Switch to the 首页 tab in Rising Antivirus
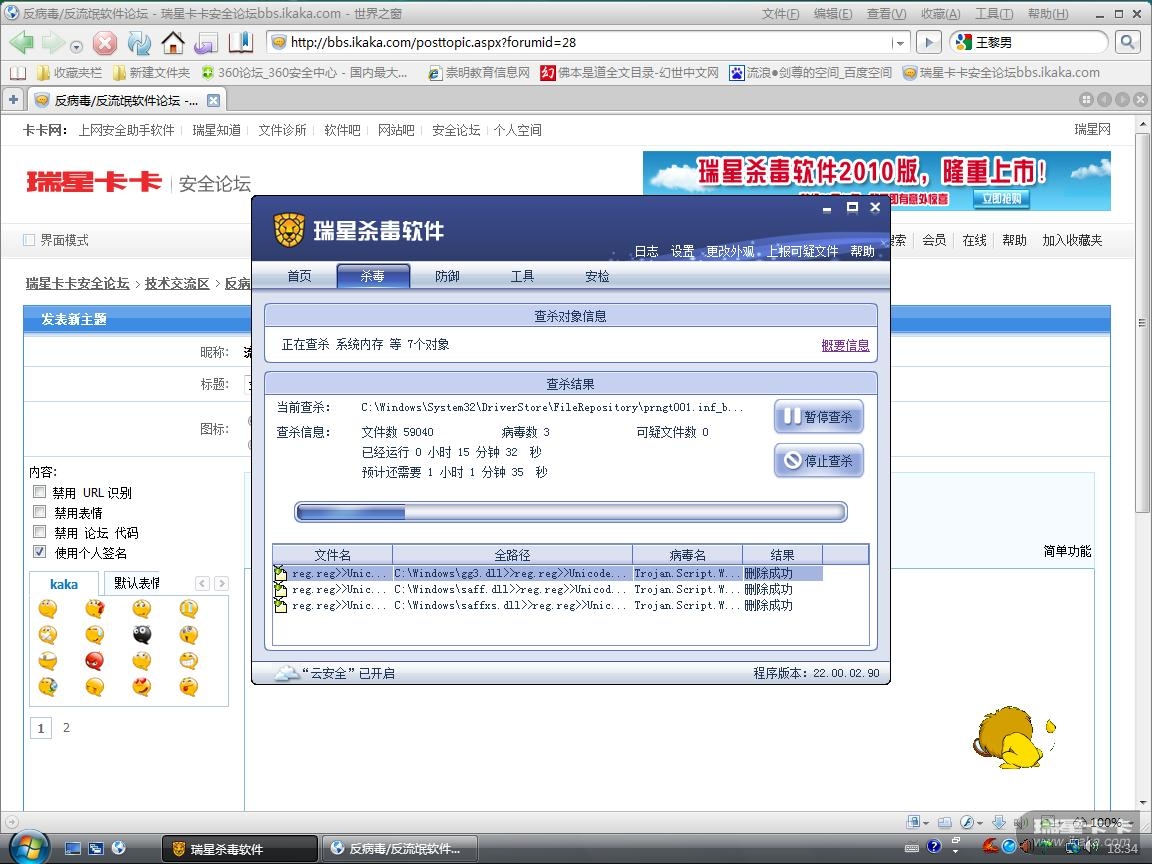 [x=299, y=276]
